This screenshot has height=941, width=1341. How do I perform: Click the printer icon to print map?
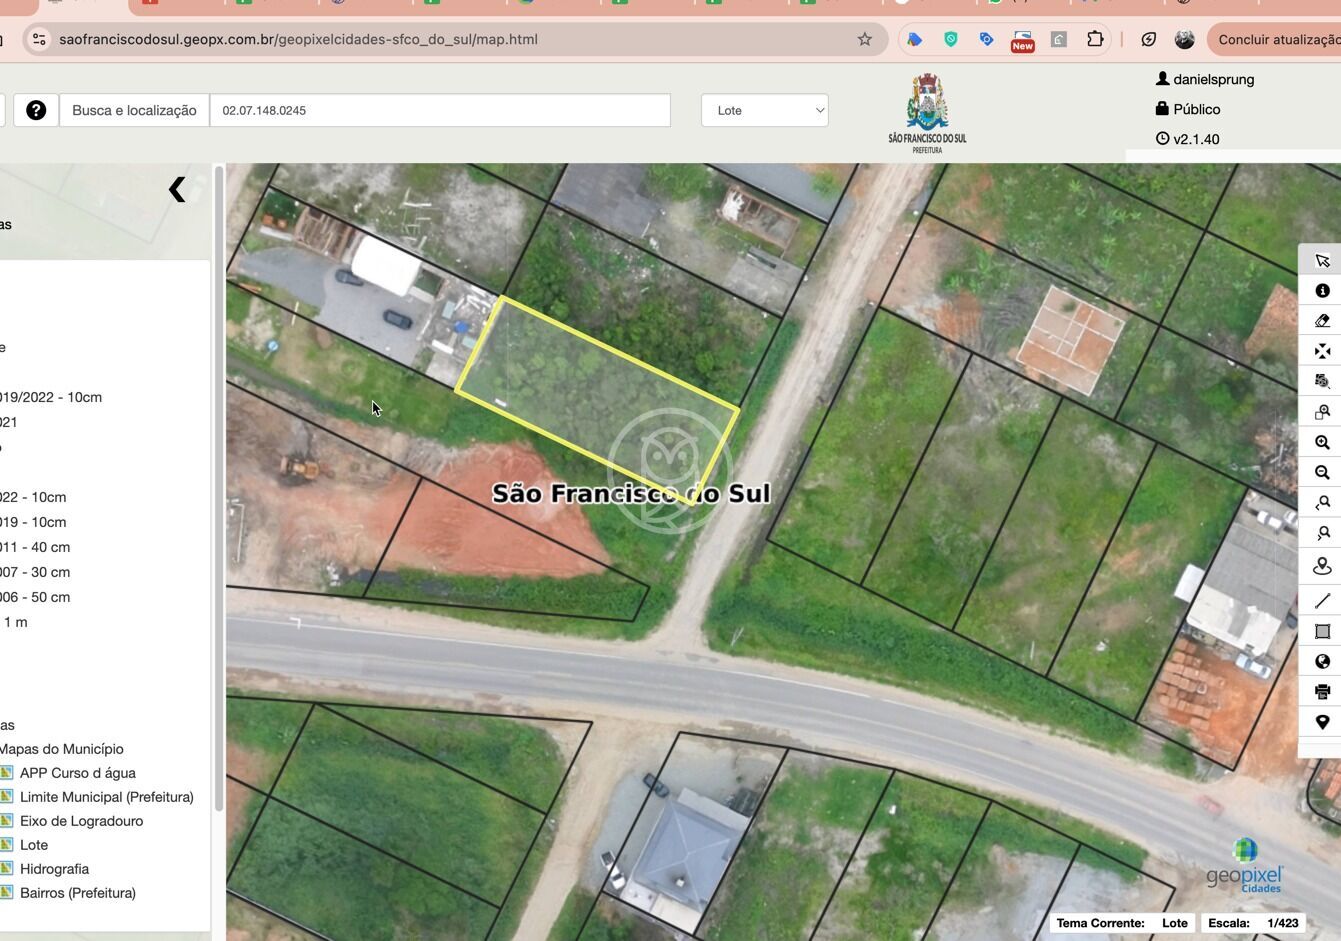(1322, 691)
